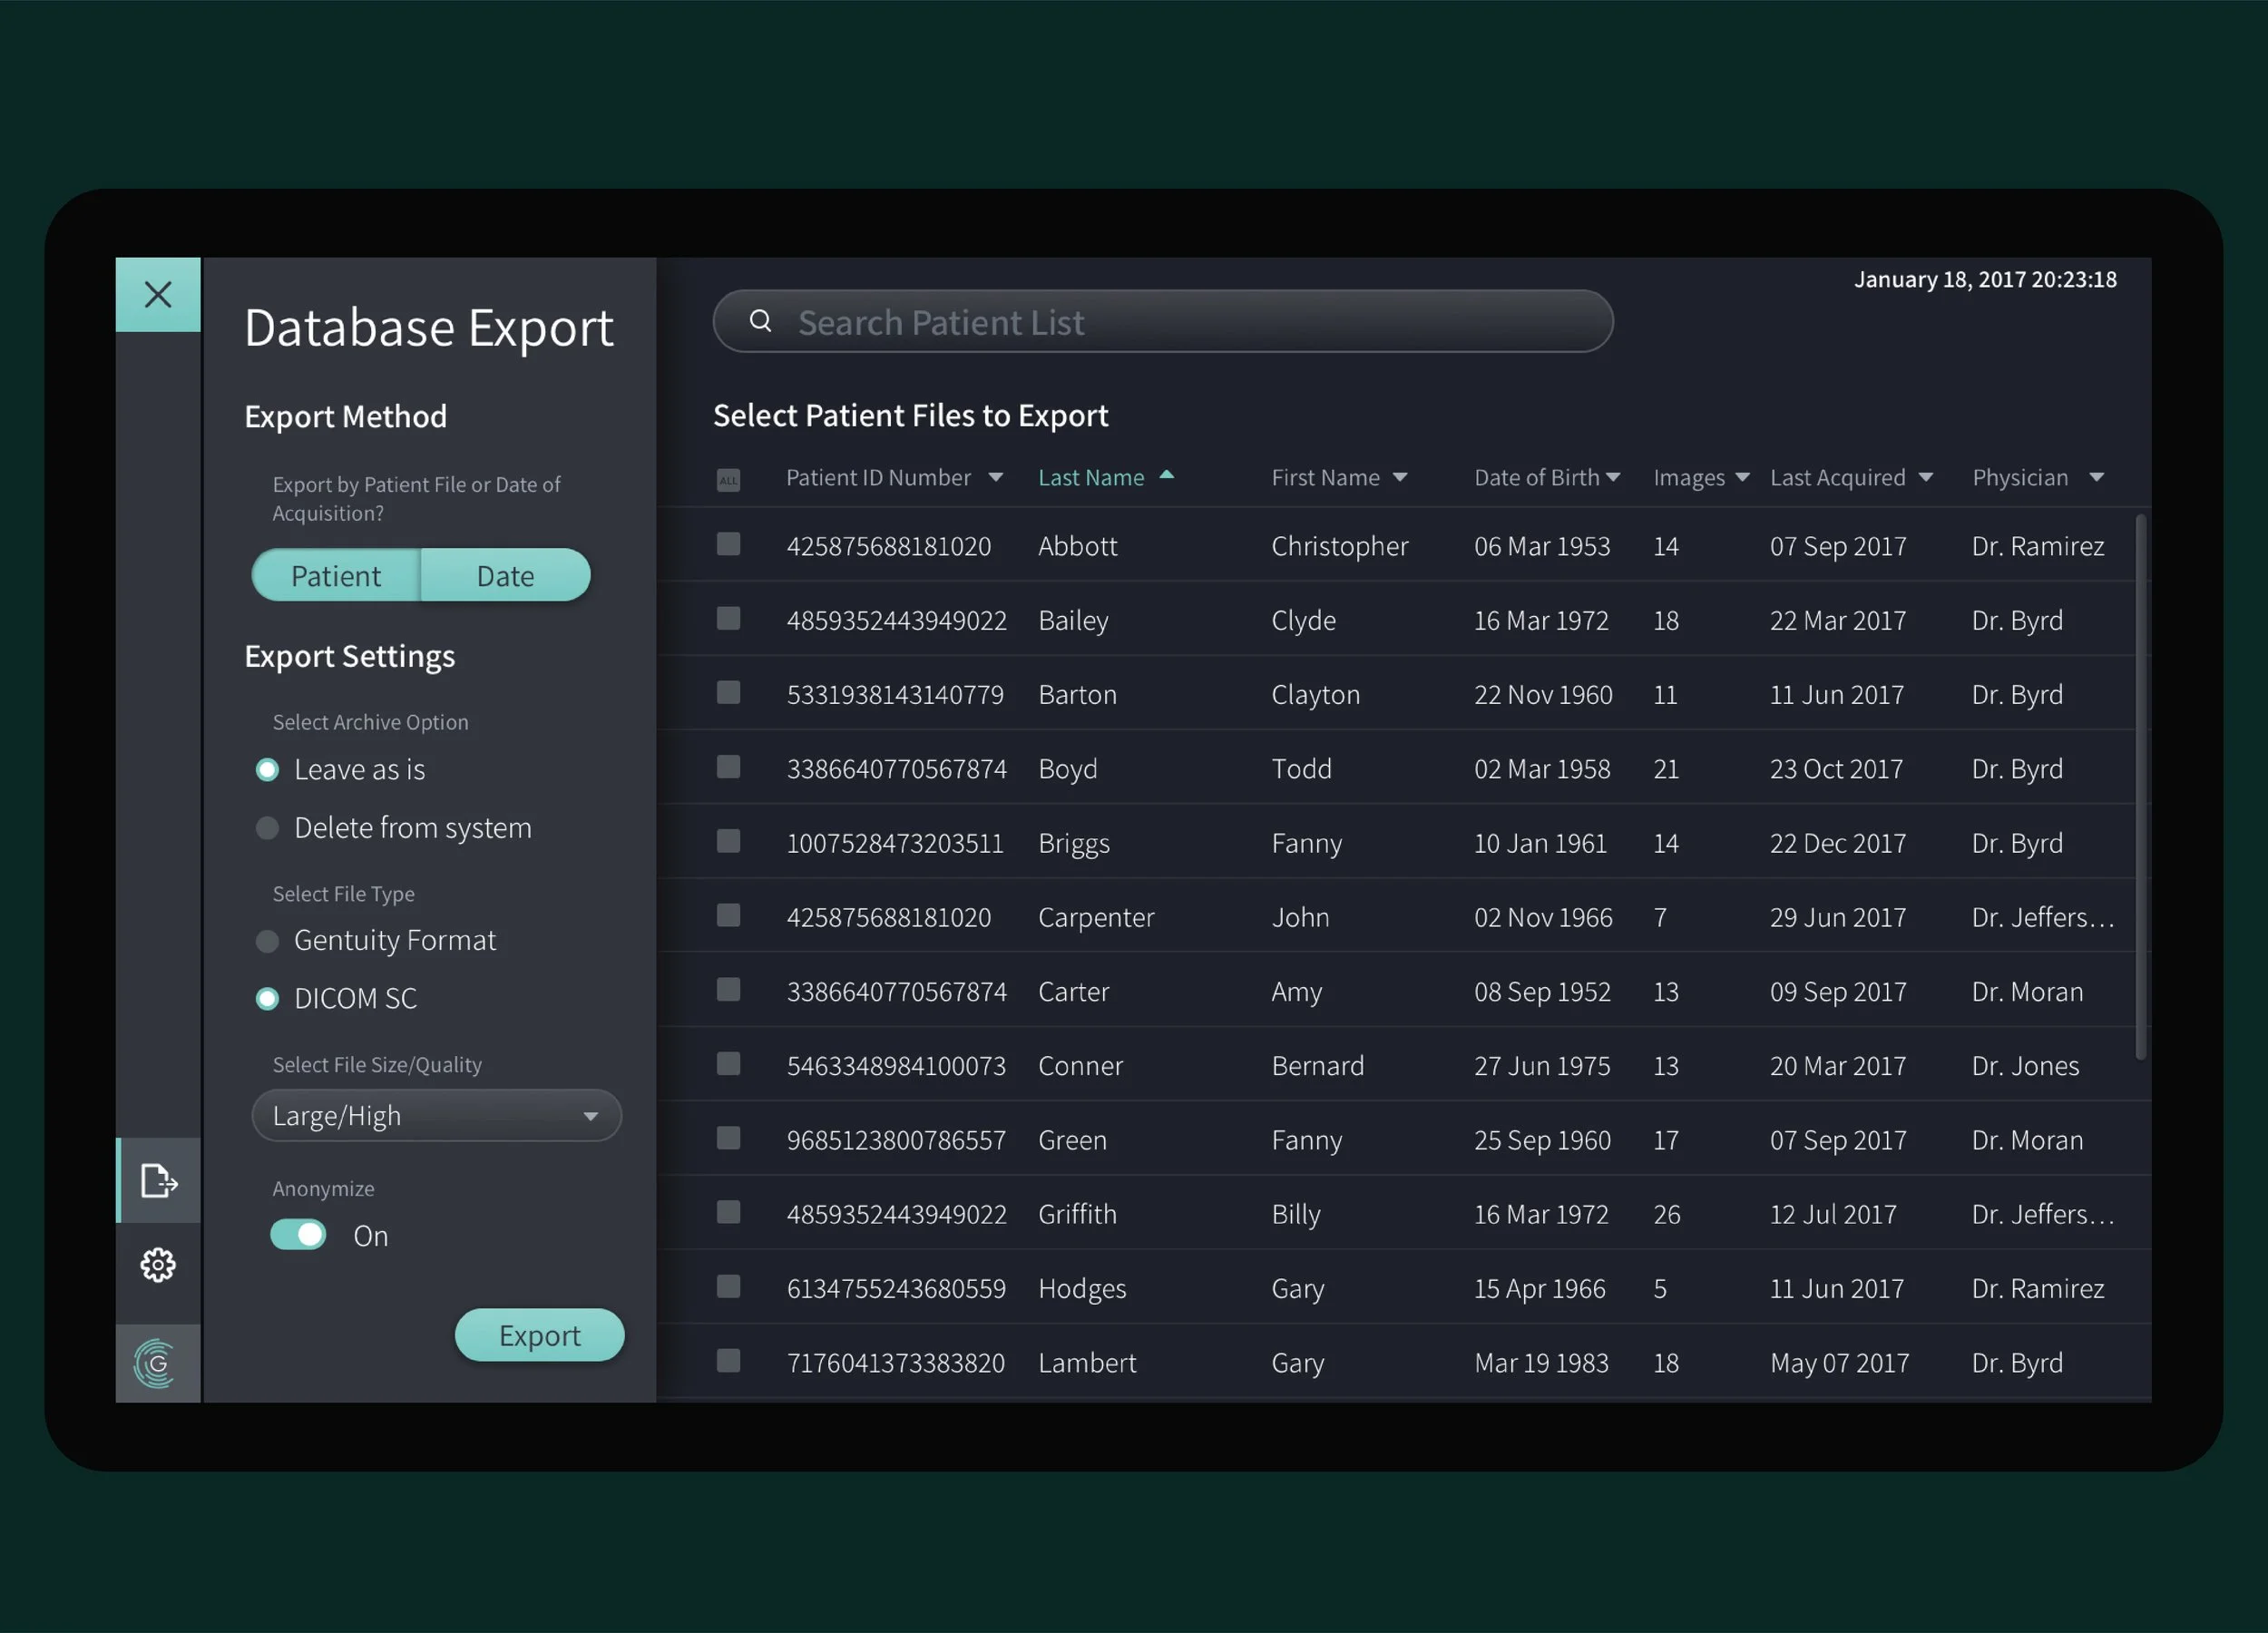Switch export method to Date

[505, 576]
